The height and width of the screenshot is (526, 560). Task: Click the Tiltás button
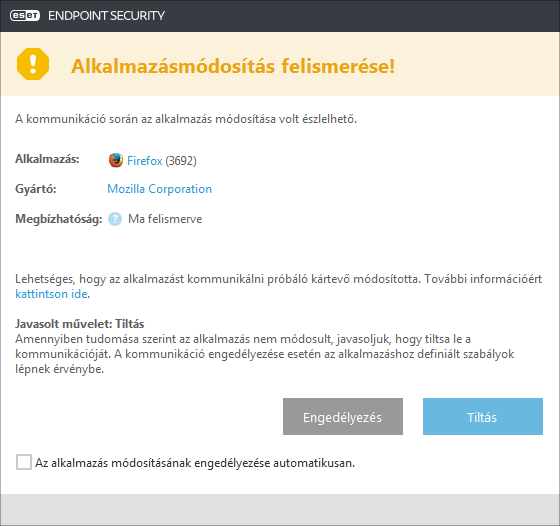[x=483, y=416]
